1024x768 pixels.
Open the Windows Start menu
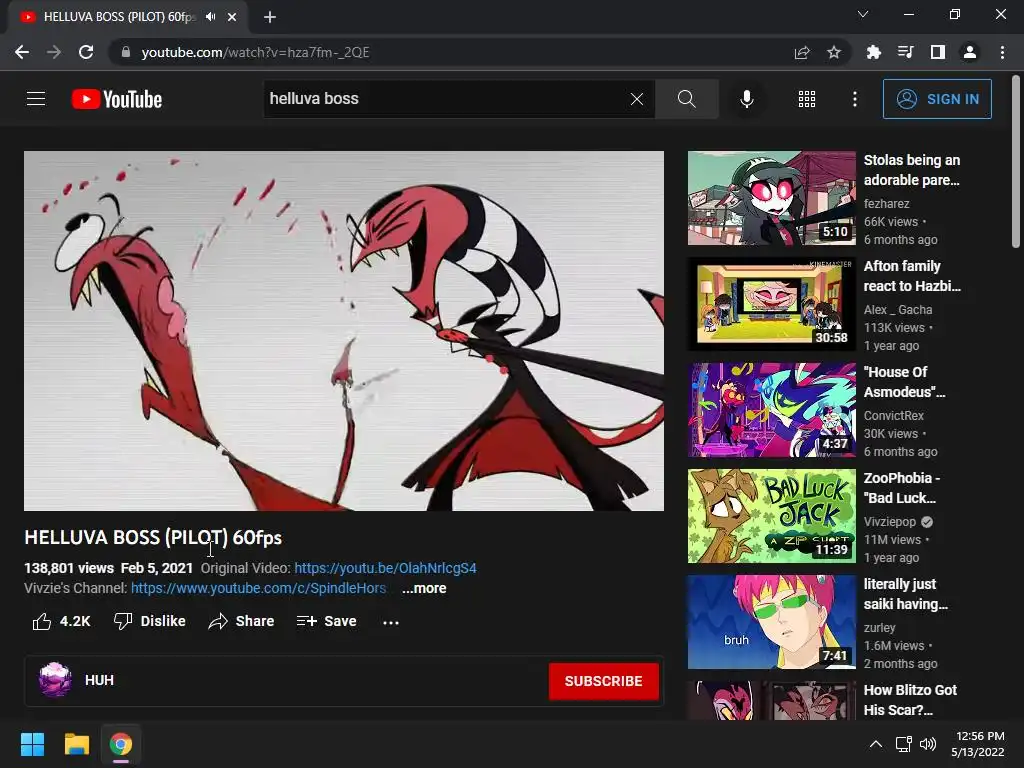pyautogui.click(x=32, y=744)
